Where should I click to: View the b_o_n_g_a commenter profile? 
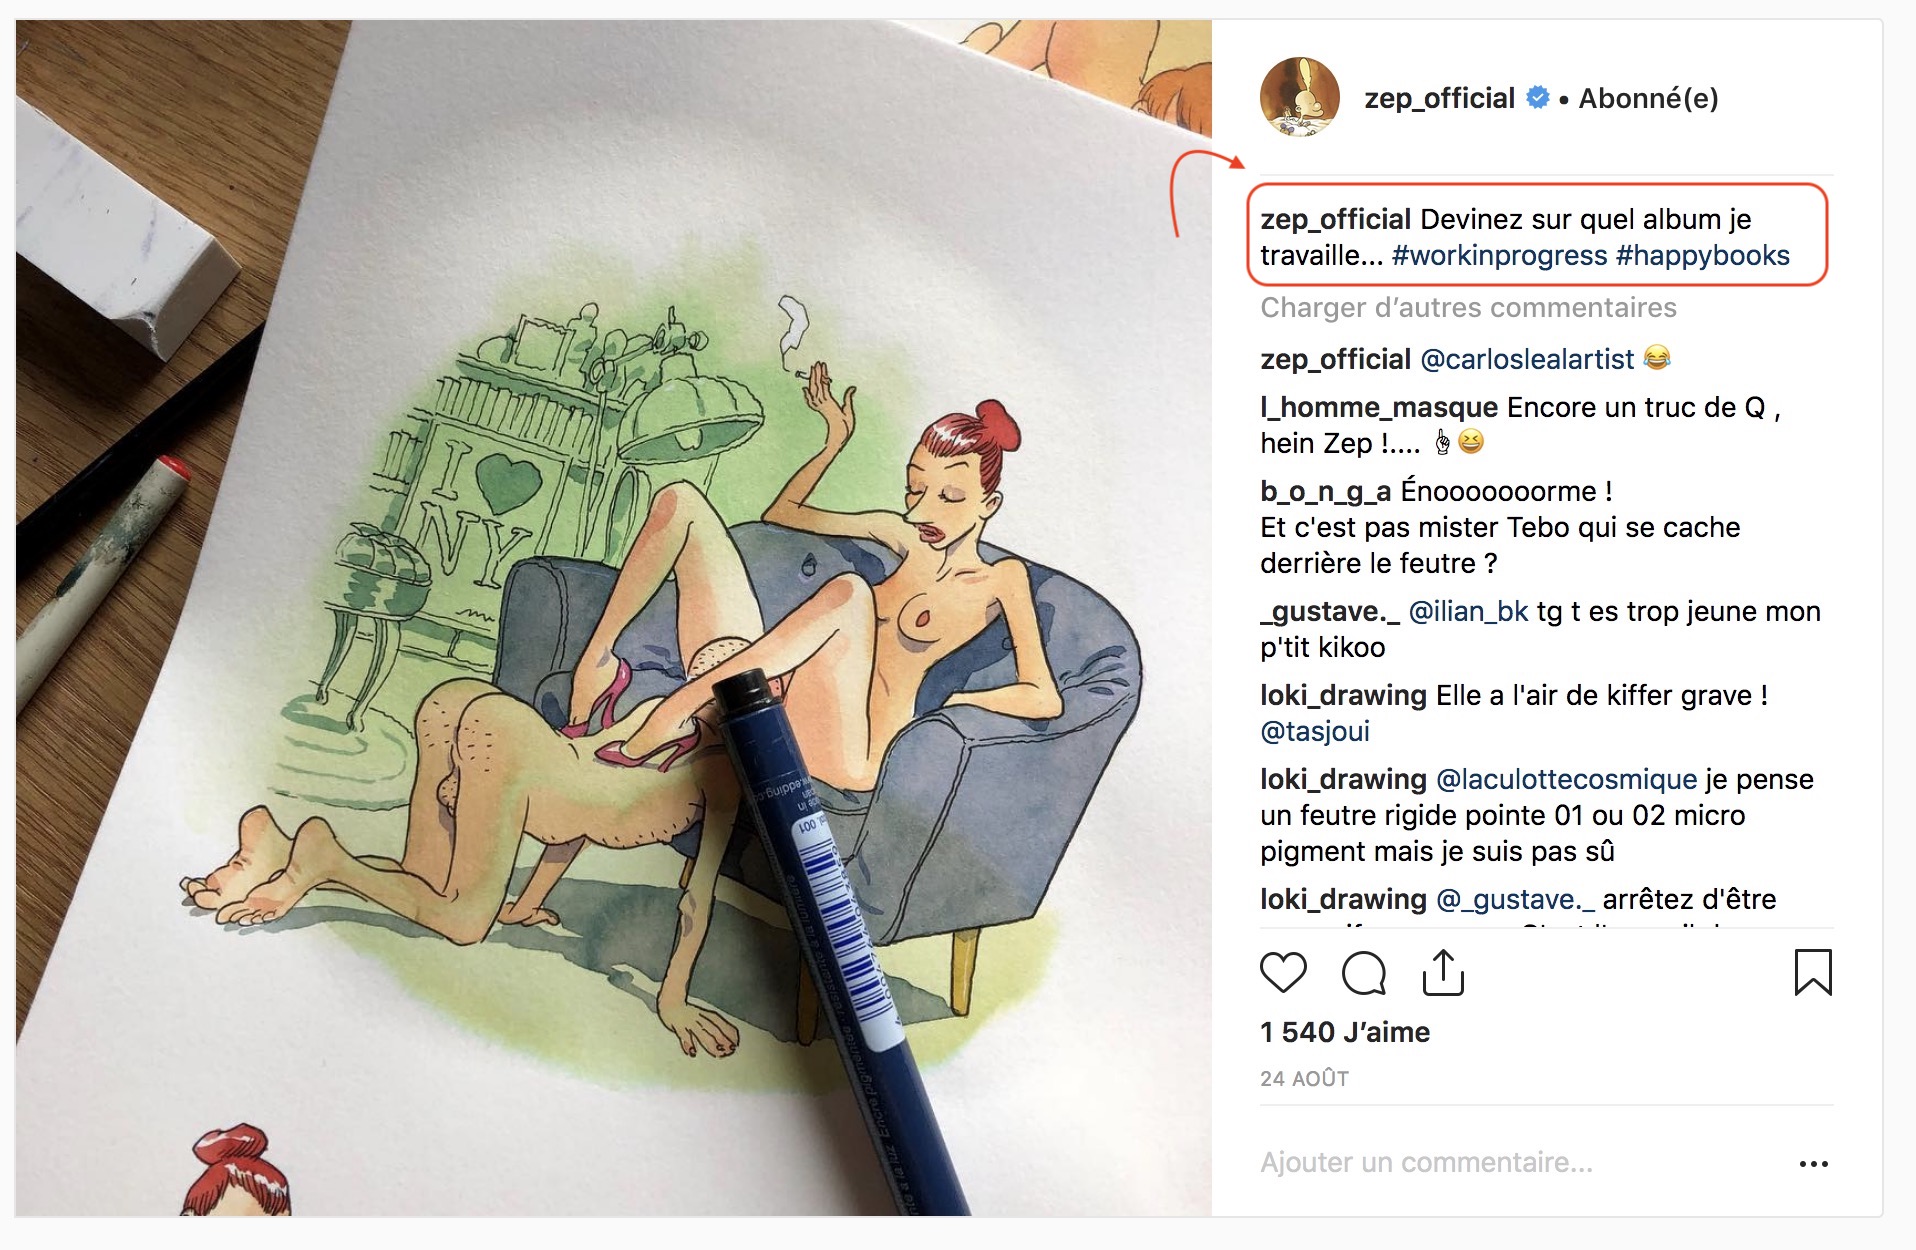(x=1325, y=491)
